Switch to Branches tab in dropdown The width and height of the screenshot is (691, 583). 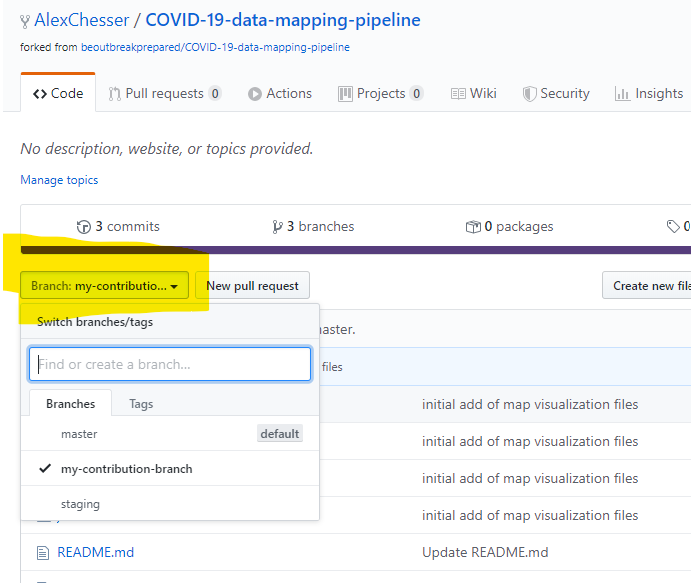pyautogui.click(x=71, y=404)
